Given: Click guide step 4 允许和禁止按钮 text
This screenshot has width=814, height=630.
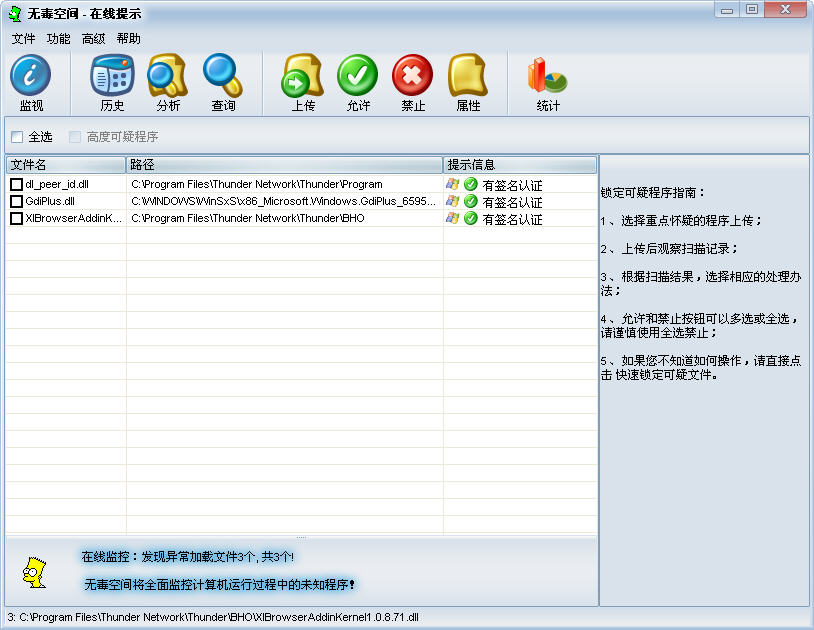Looking at the screenshot, I should coord(699,325).
